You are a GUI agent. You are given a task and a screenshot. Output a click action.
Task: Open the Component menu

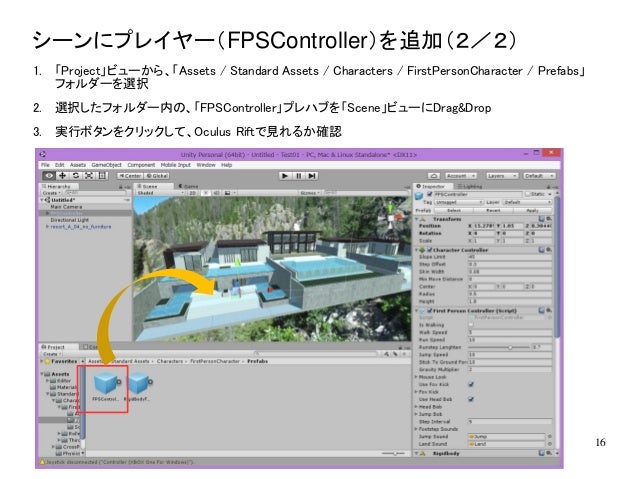141,165
